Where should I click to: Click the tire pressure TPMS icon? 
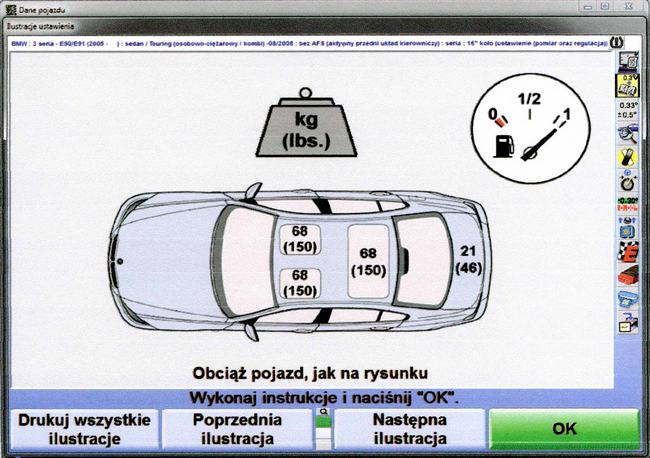click(616, 43)
